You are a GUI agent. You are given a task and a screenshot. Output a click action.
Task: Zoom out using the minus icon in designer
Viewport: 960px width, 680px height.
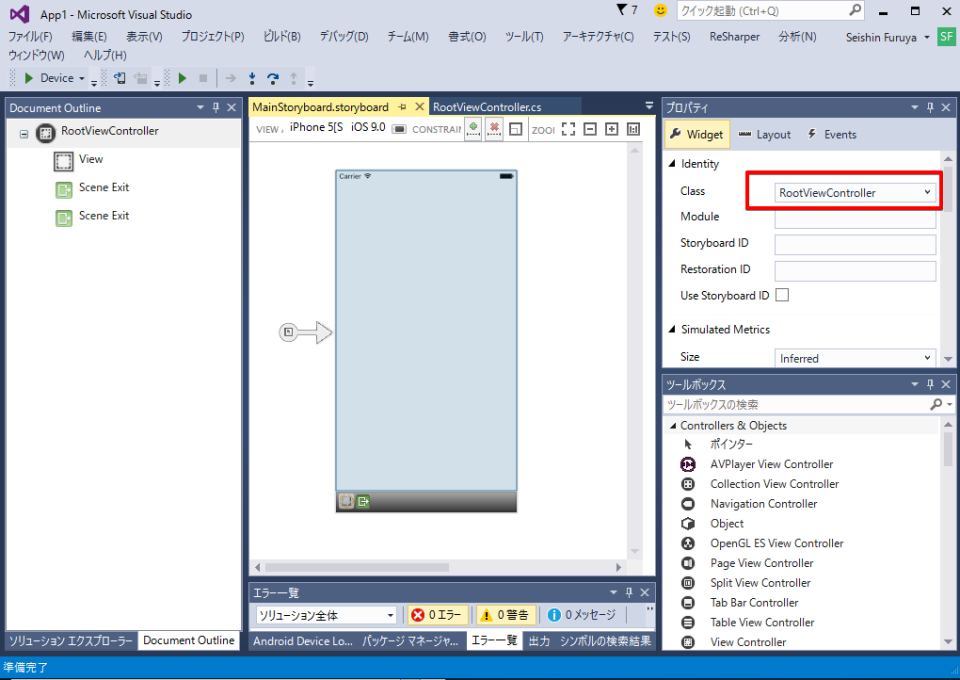590,129
